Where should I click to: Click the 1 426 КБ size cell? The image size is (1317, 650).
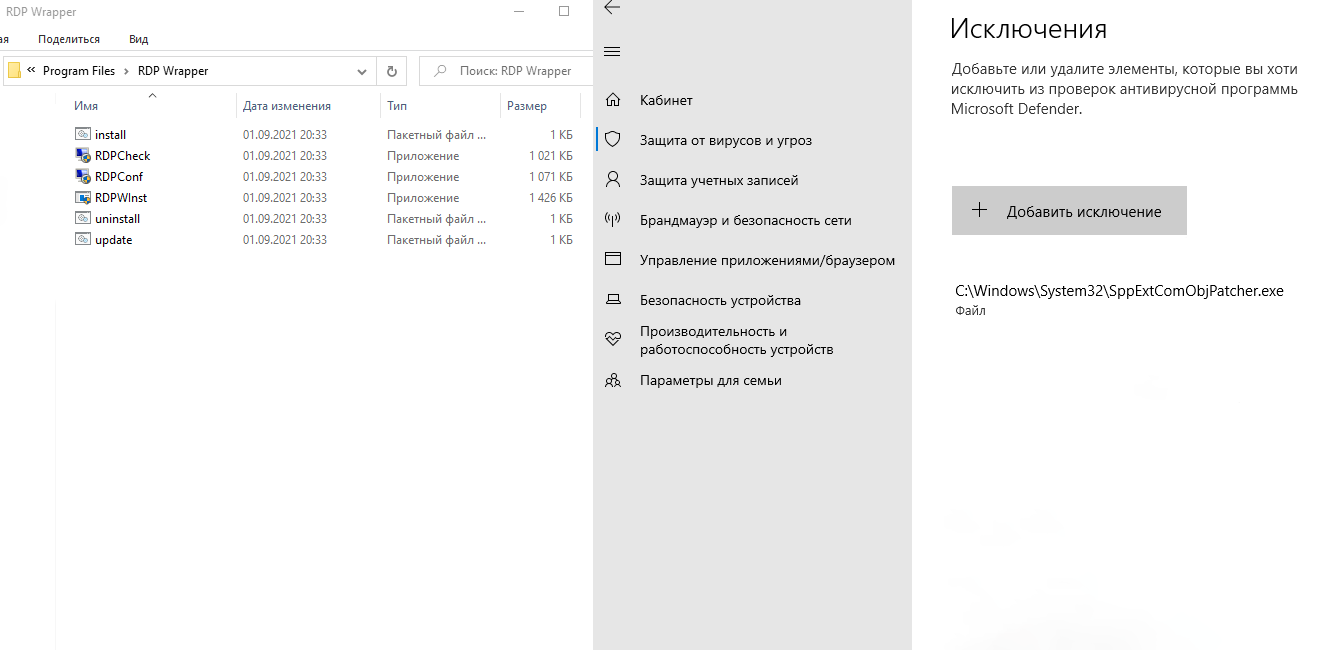pos(550,197)
